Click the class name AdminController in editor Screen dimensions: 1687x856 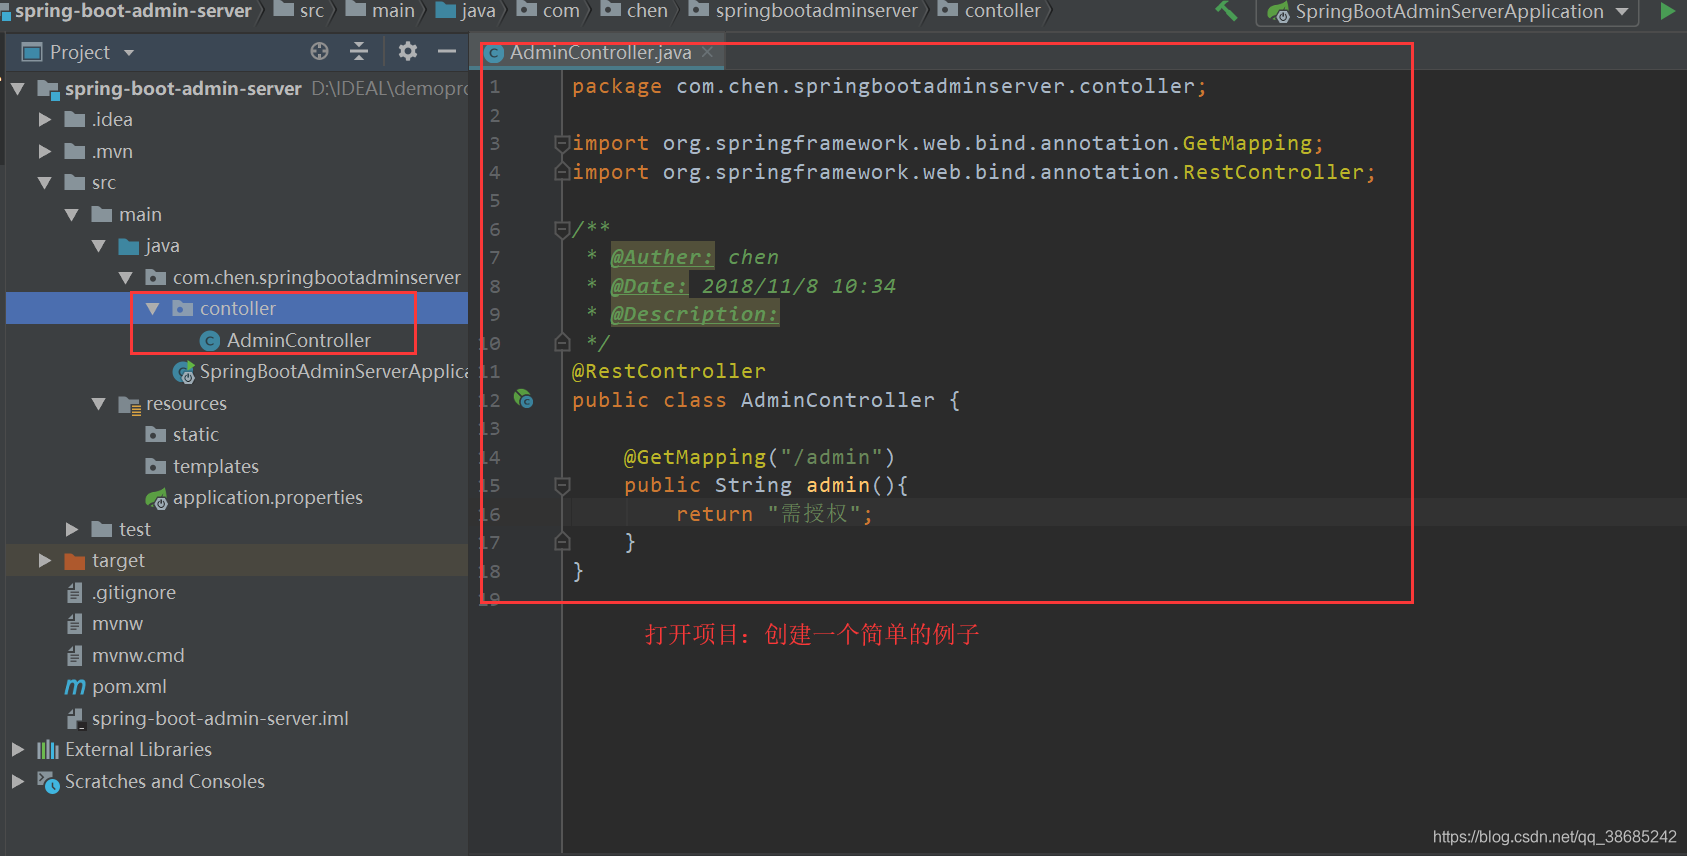pyautogui.click(x=838, y=400)
